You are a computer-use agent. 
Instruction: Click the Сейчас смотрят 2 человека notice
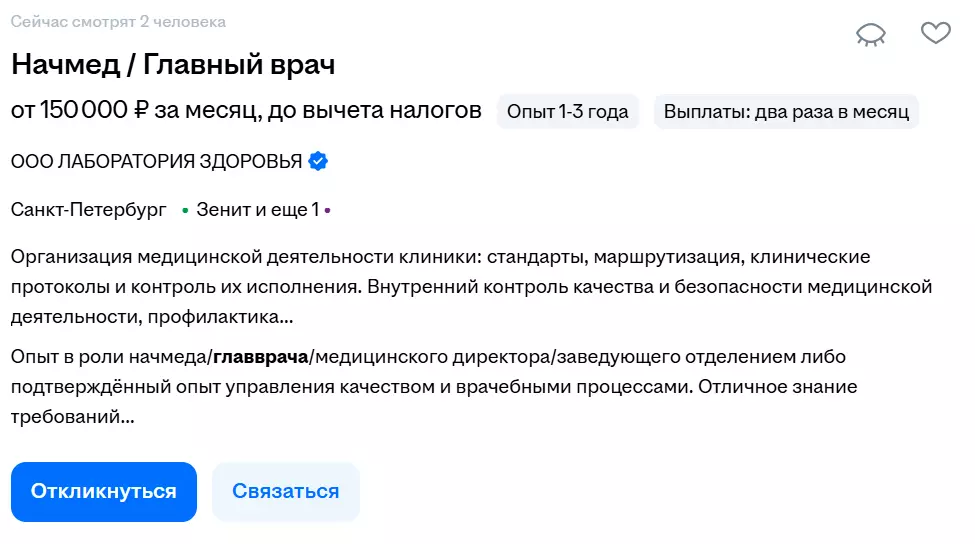pos(118,22)
